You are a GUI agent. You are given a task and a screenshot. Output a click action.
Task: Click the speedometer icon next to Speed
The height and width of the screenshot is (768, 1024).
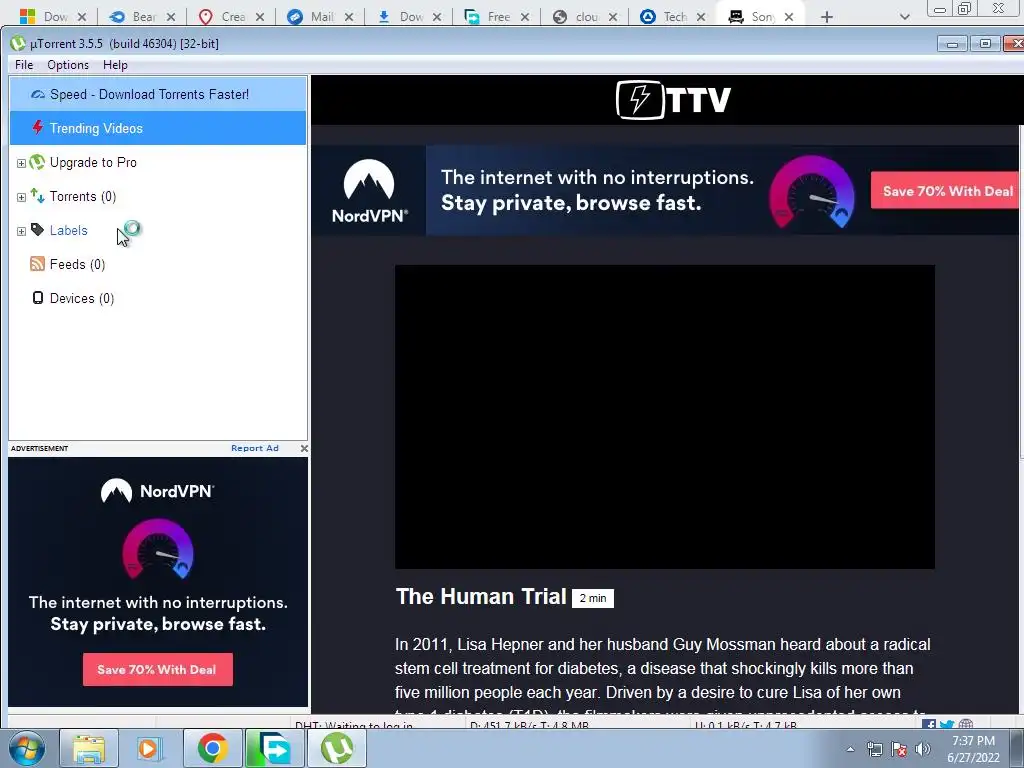tap(38, 94)
